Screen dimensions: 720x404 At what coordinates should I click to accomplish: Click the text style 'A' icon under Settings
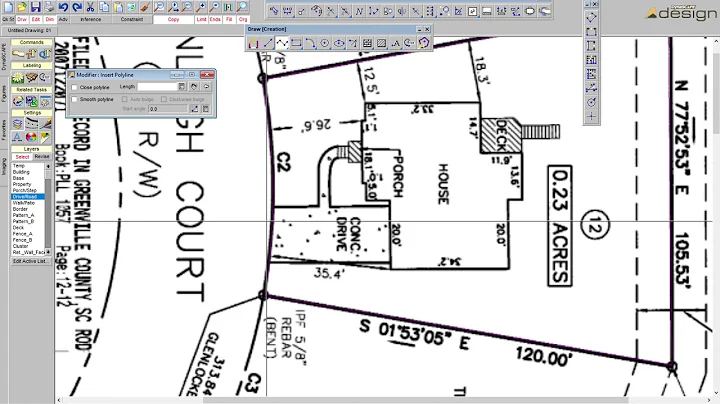(17, 137)
